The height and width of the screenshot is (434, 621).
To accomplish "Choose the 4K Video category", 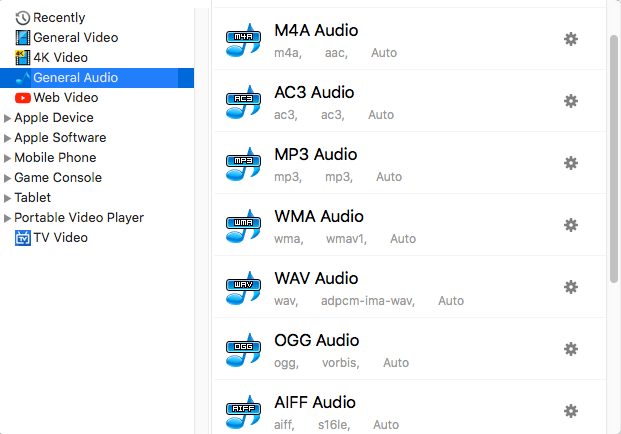I will click(60, 58).
